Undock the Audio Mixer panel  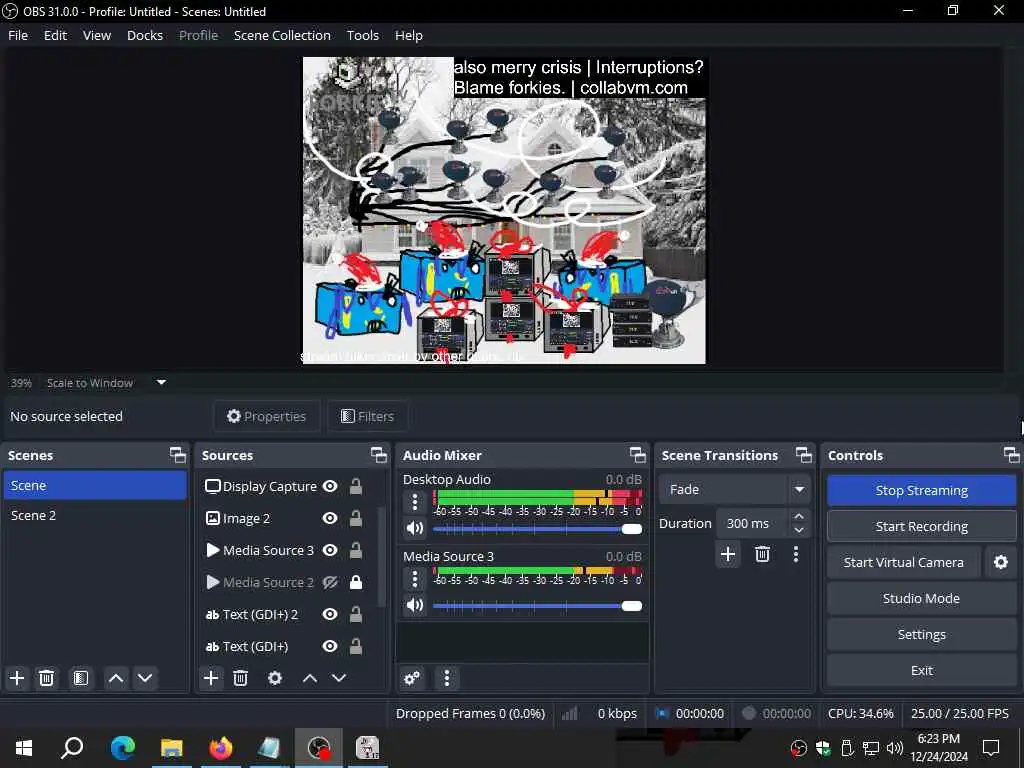[x=637, y=455]
